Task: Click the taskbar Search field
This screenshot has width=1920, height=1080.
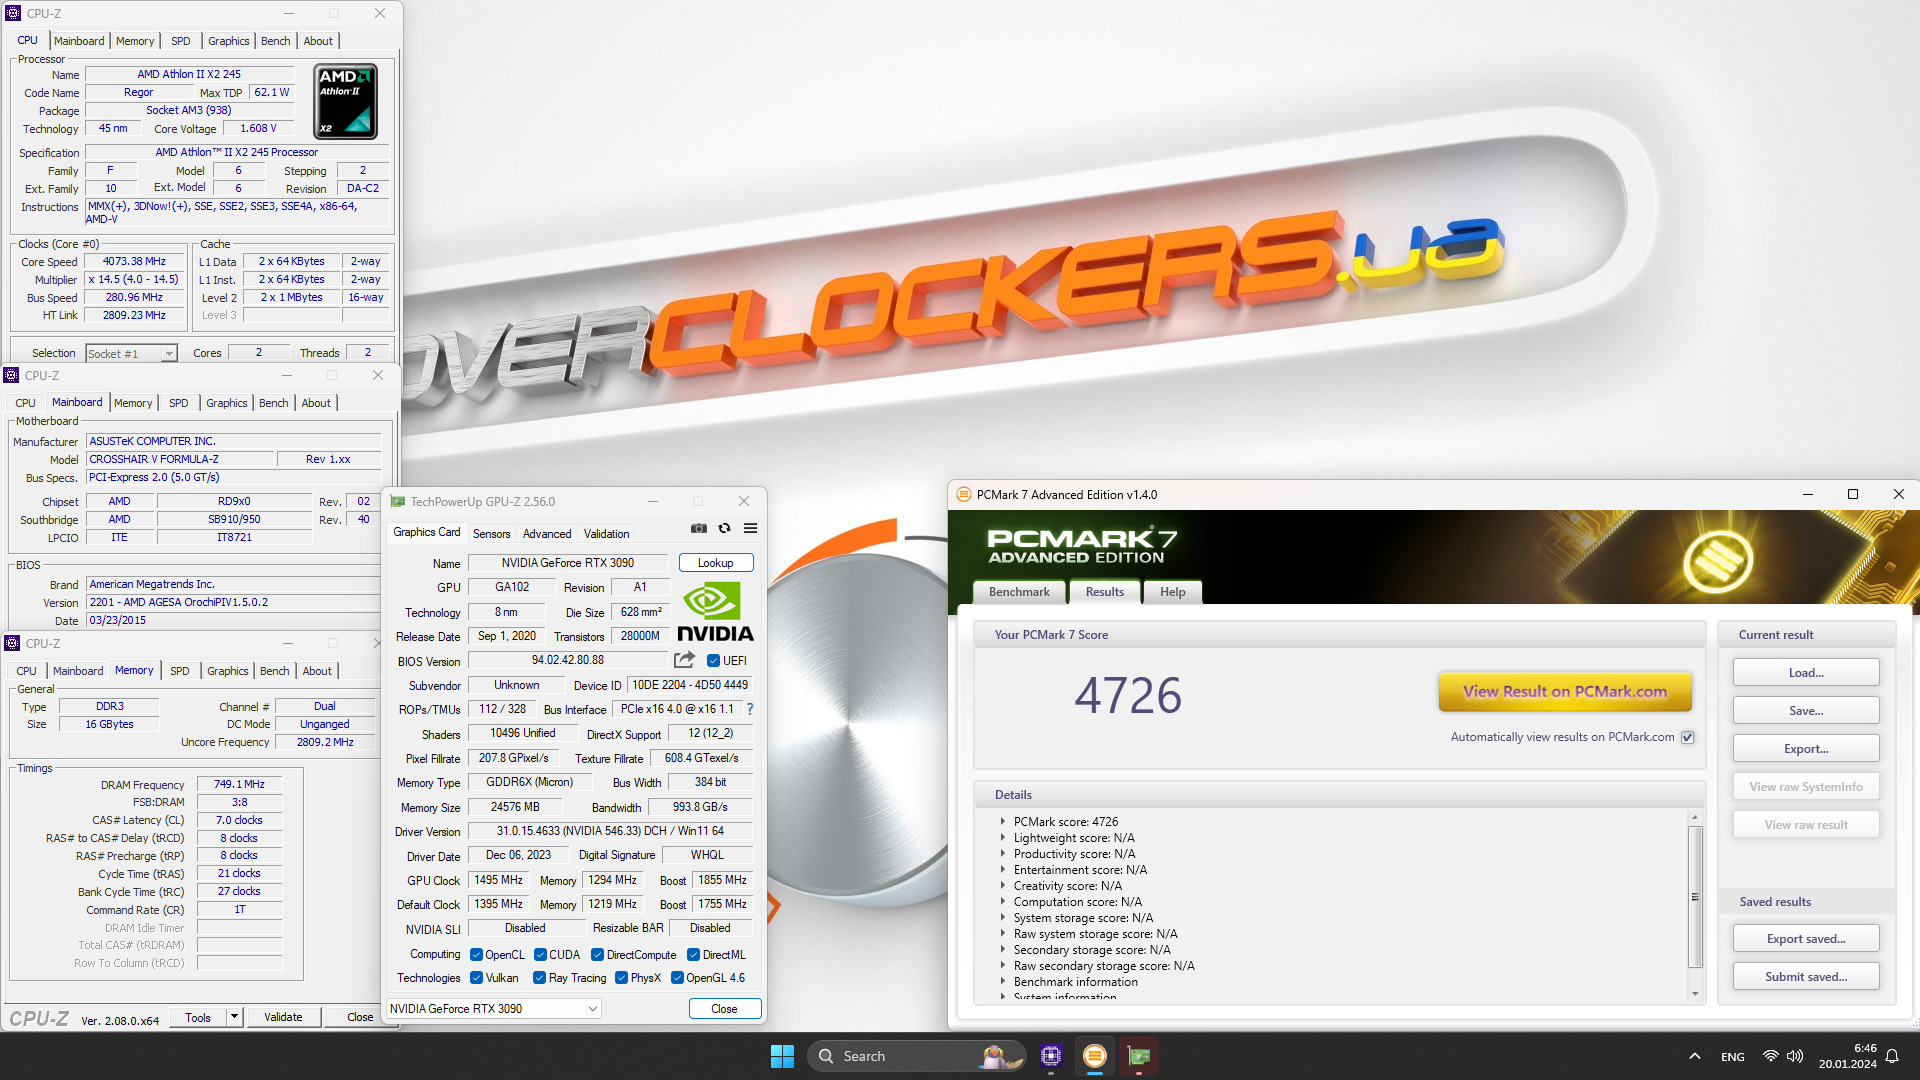Action: point(915,1056)
